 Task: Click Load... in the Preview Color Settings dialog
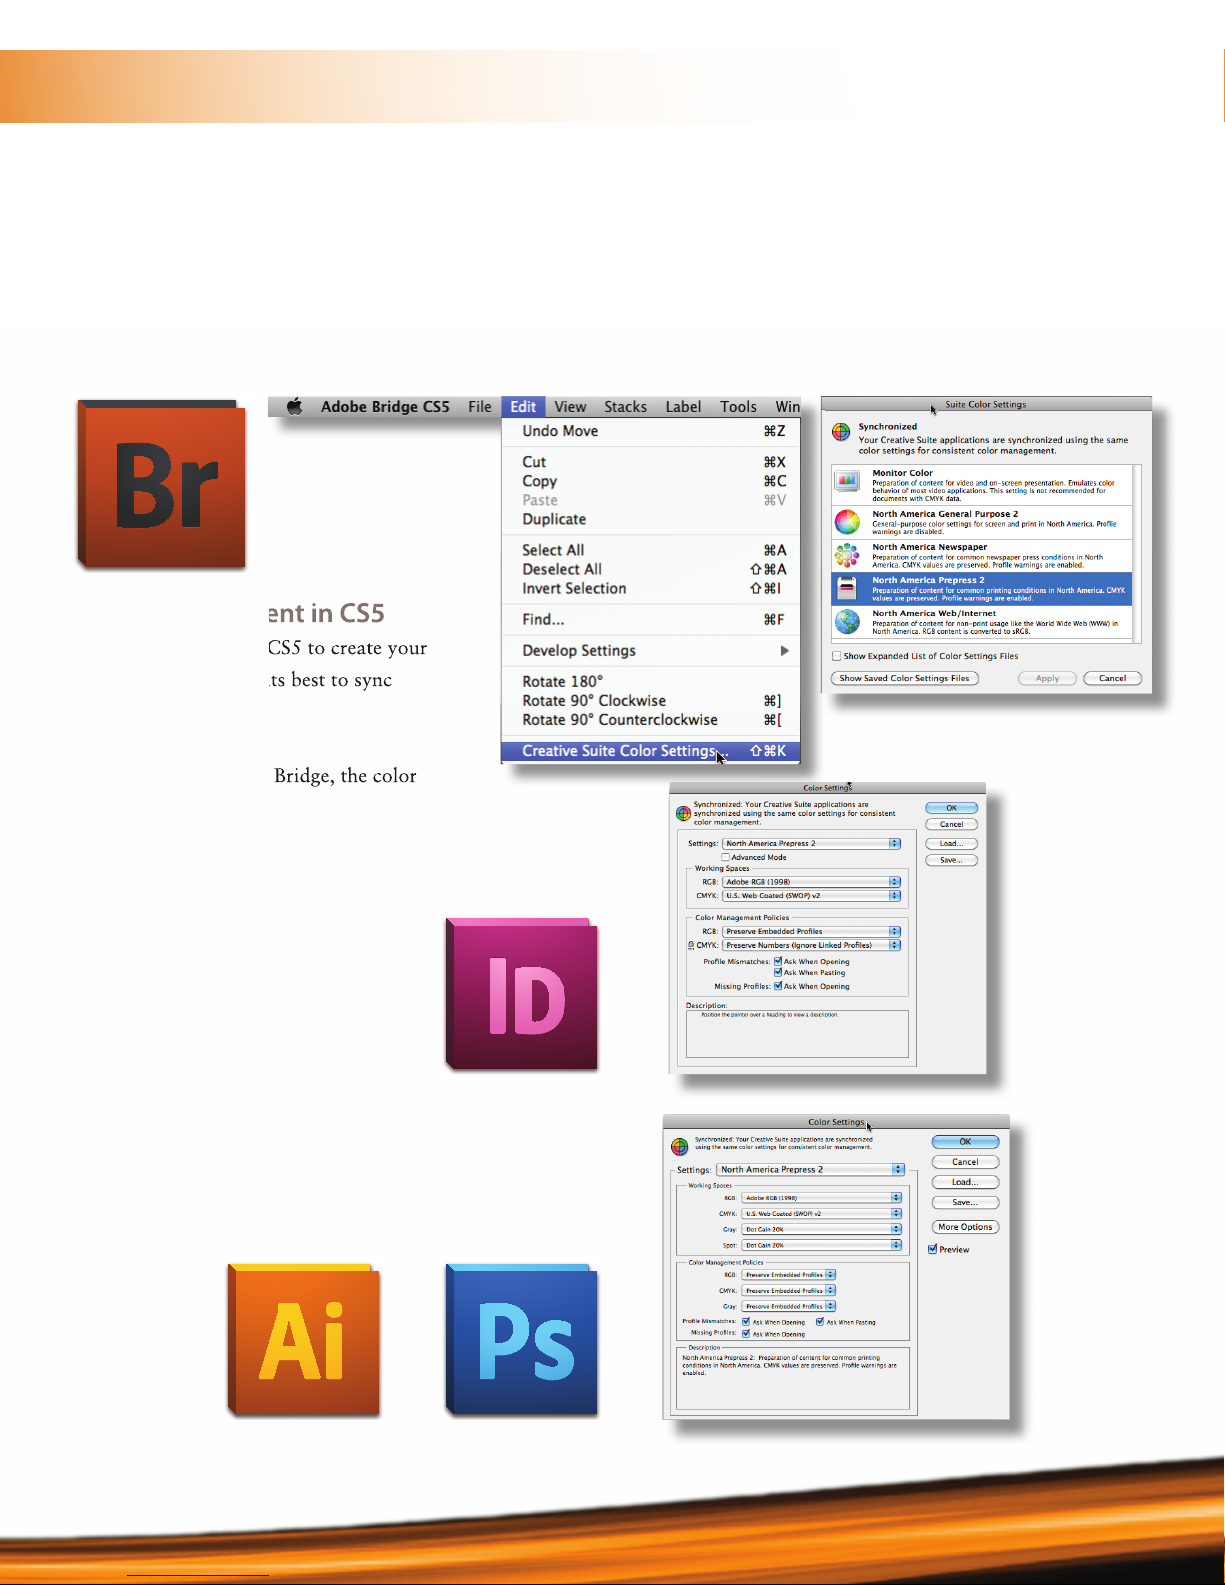(965, 1182)
